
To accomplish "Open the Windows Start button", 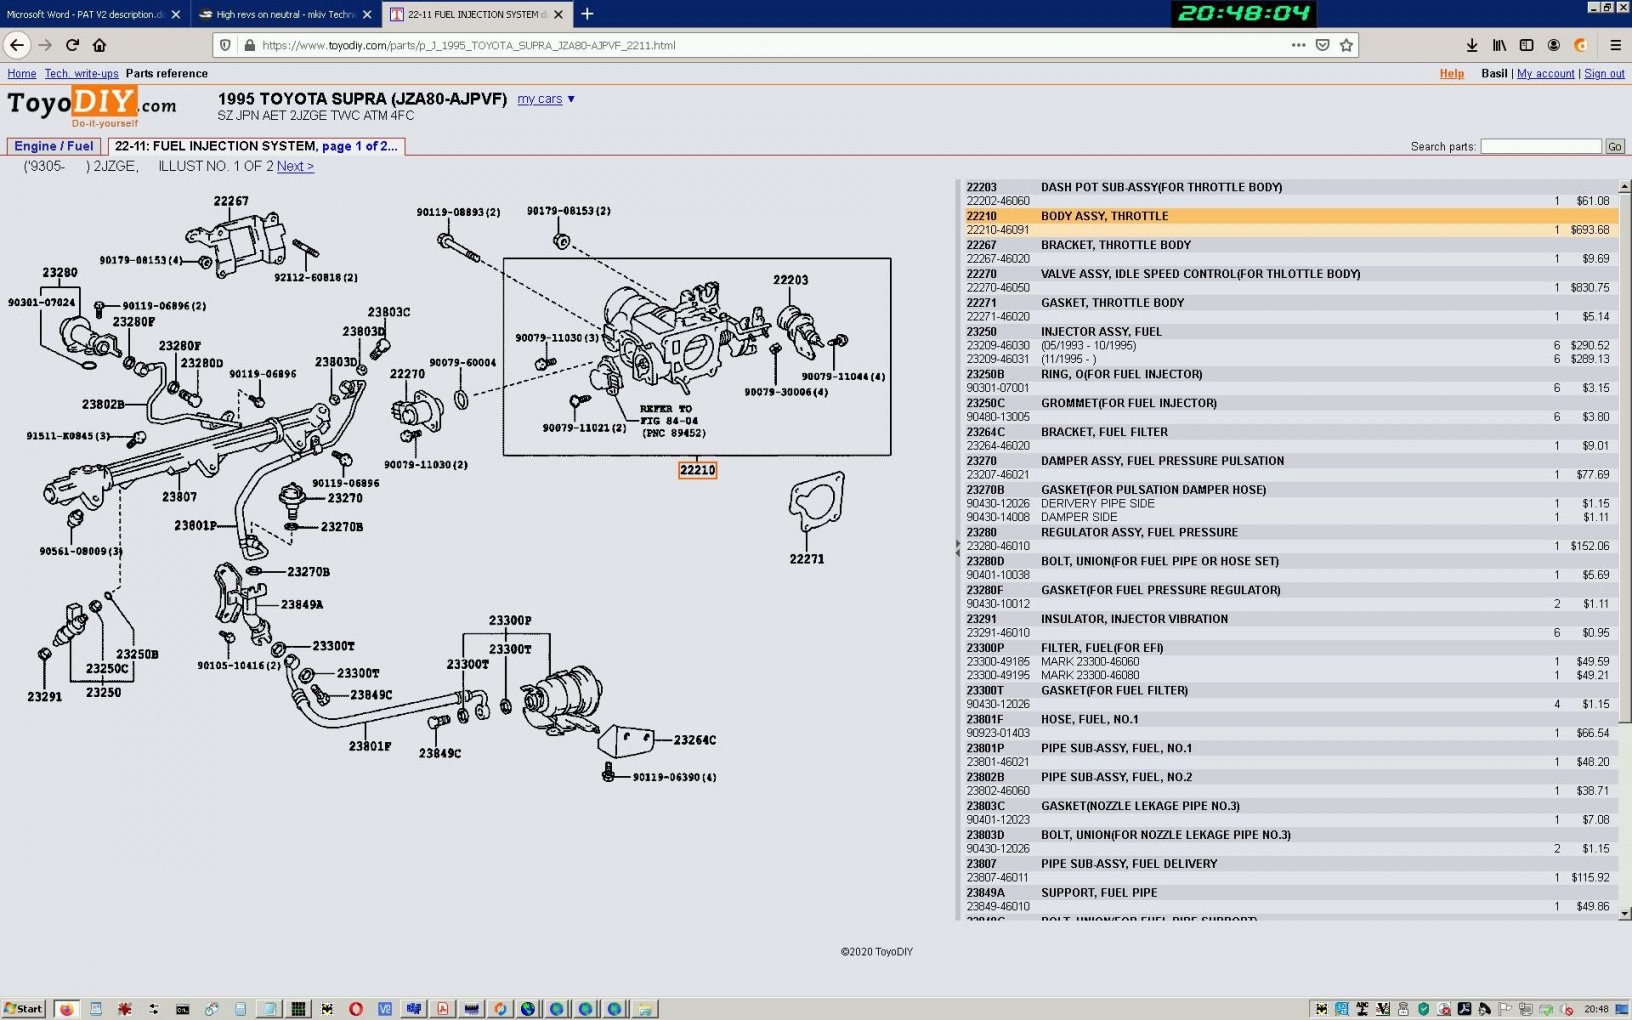I will coord(24,1009).
